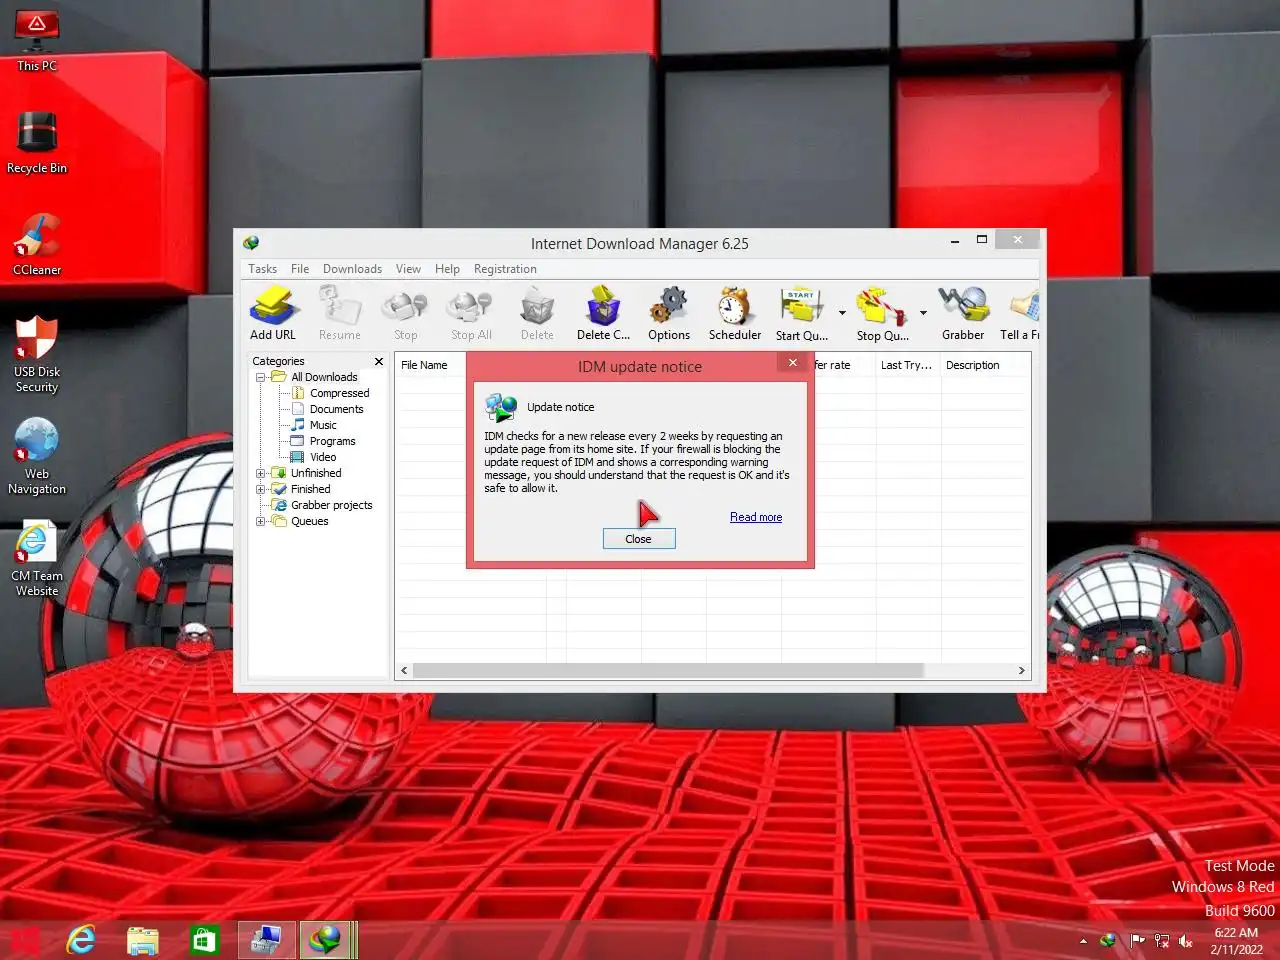This screenshot has width=1280, height=960.
Task: Expand the Finished tree node
Action: (261, 489)
